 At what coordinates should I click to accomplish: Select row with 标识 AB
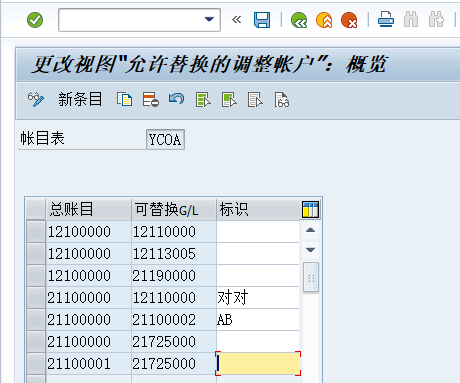(36, 320)
